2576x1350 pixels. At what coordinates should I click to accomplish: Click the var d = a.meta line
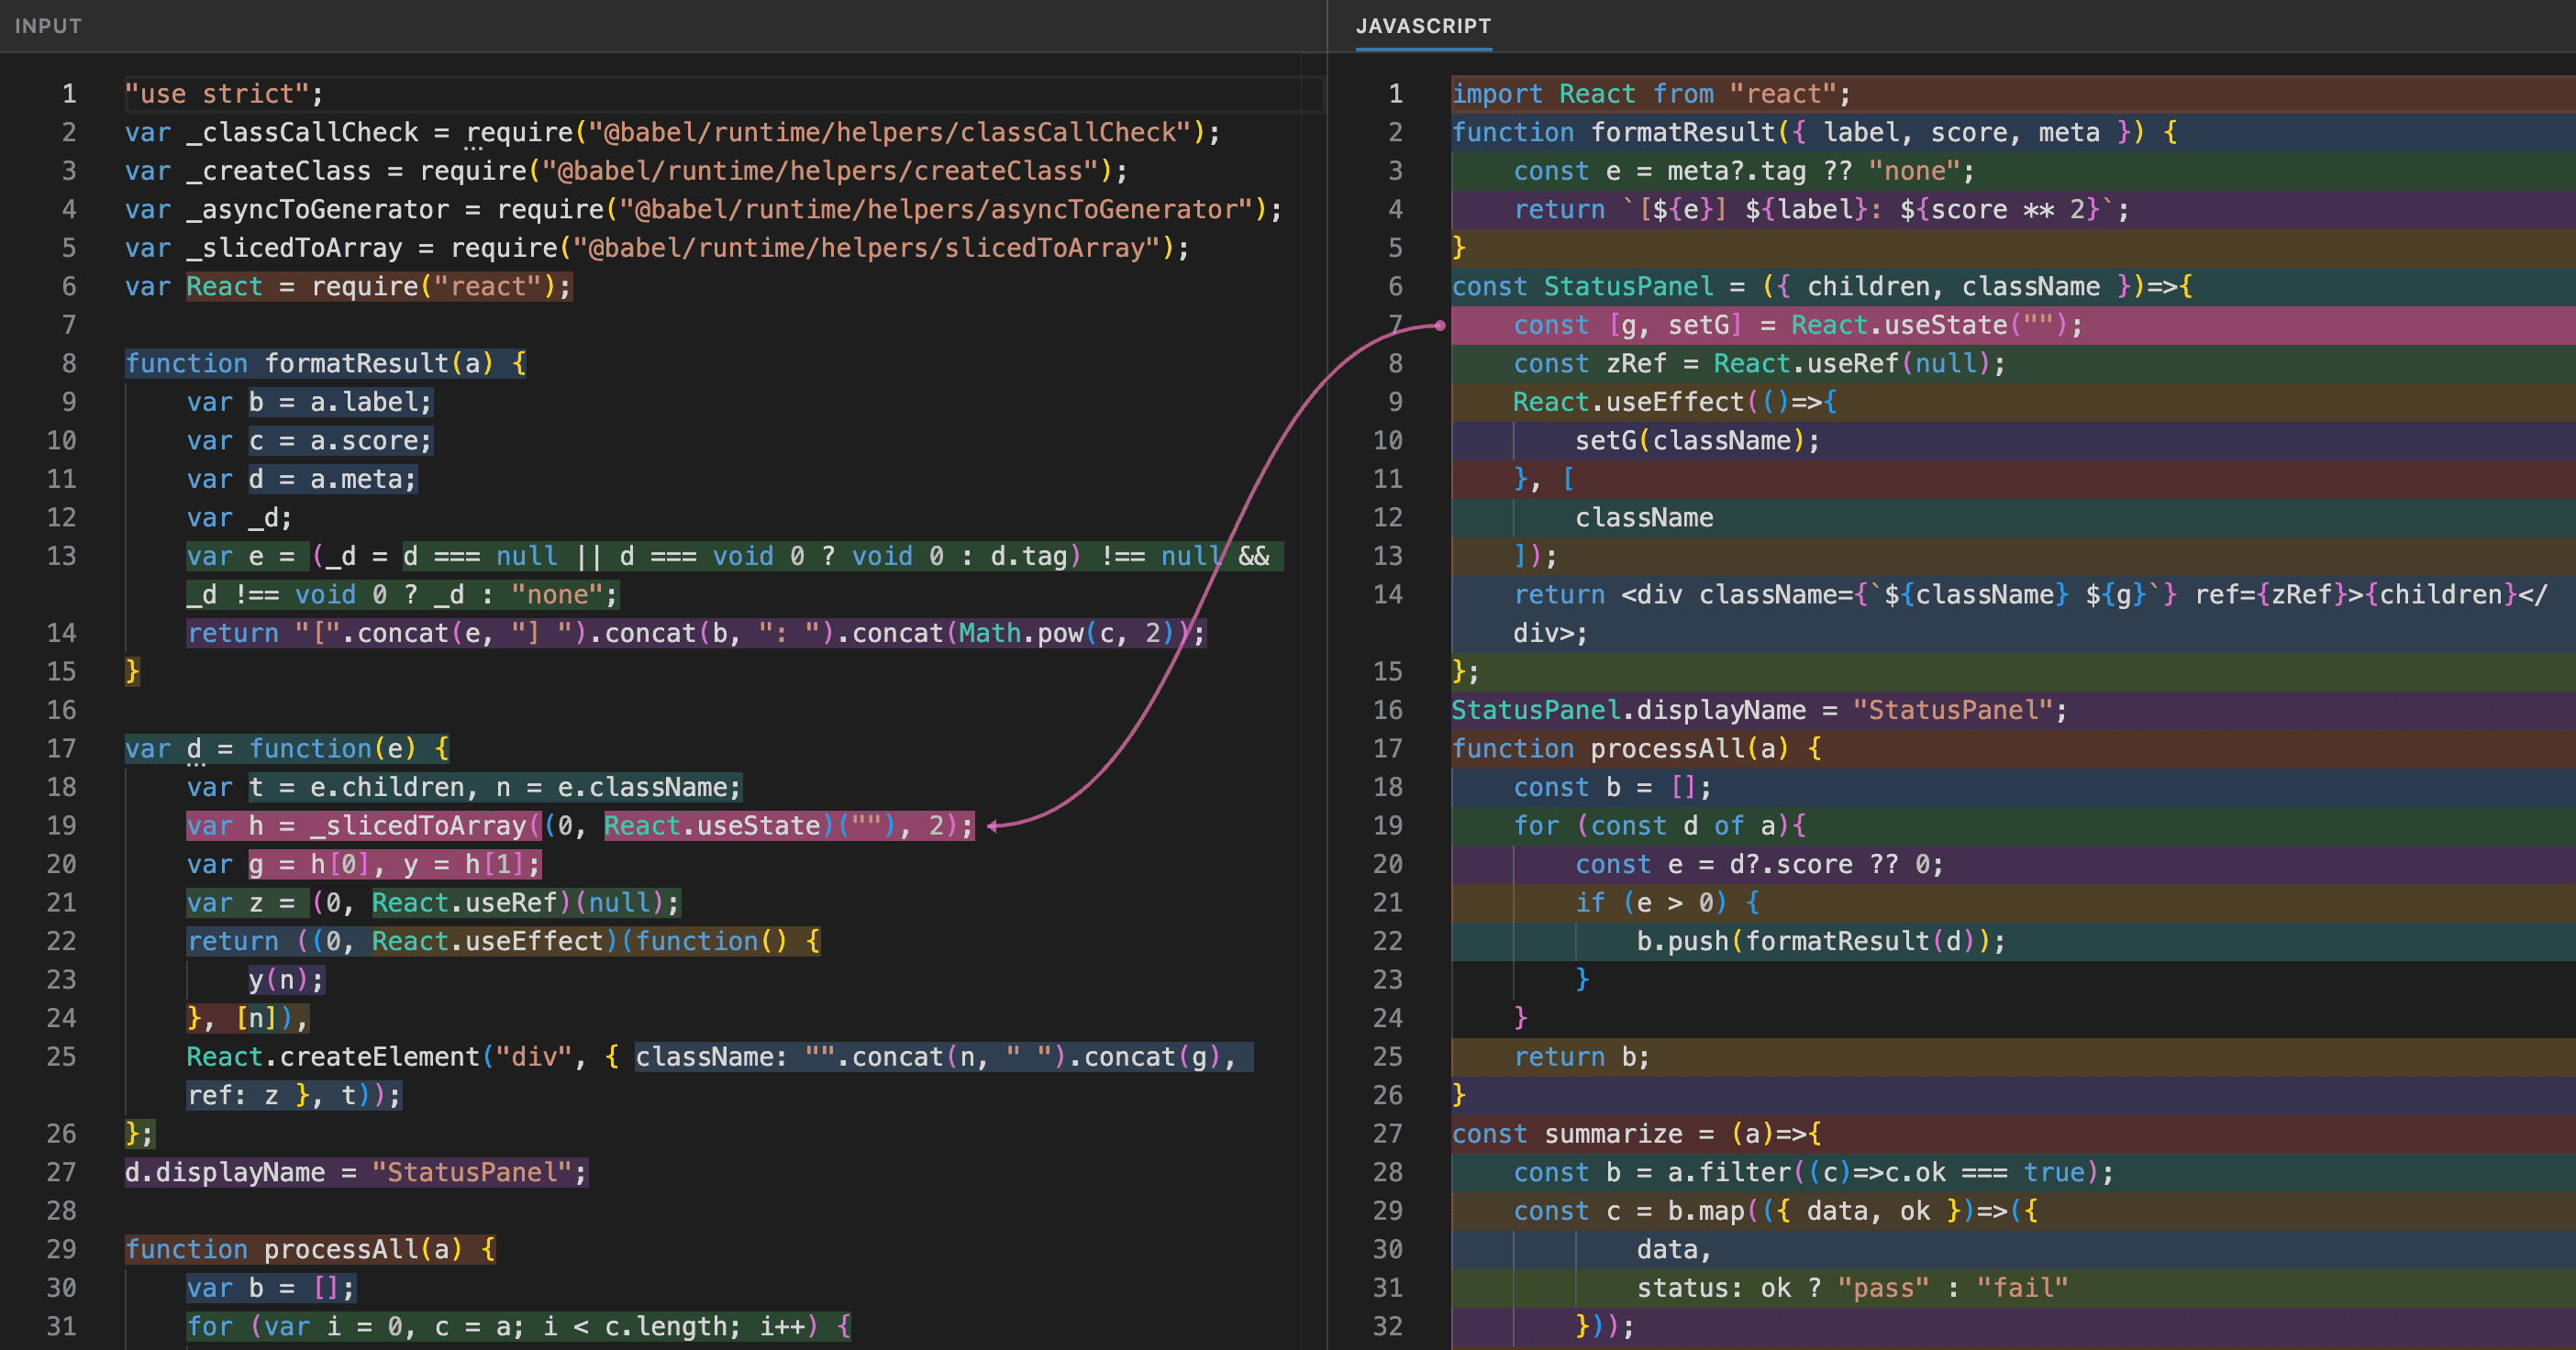point(302,479)
